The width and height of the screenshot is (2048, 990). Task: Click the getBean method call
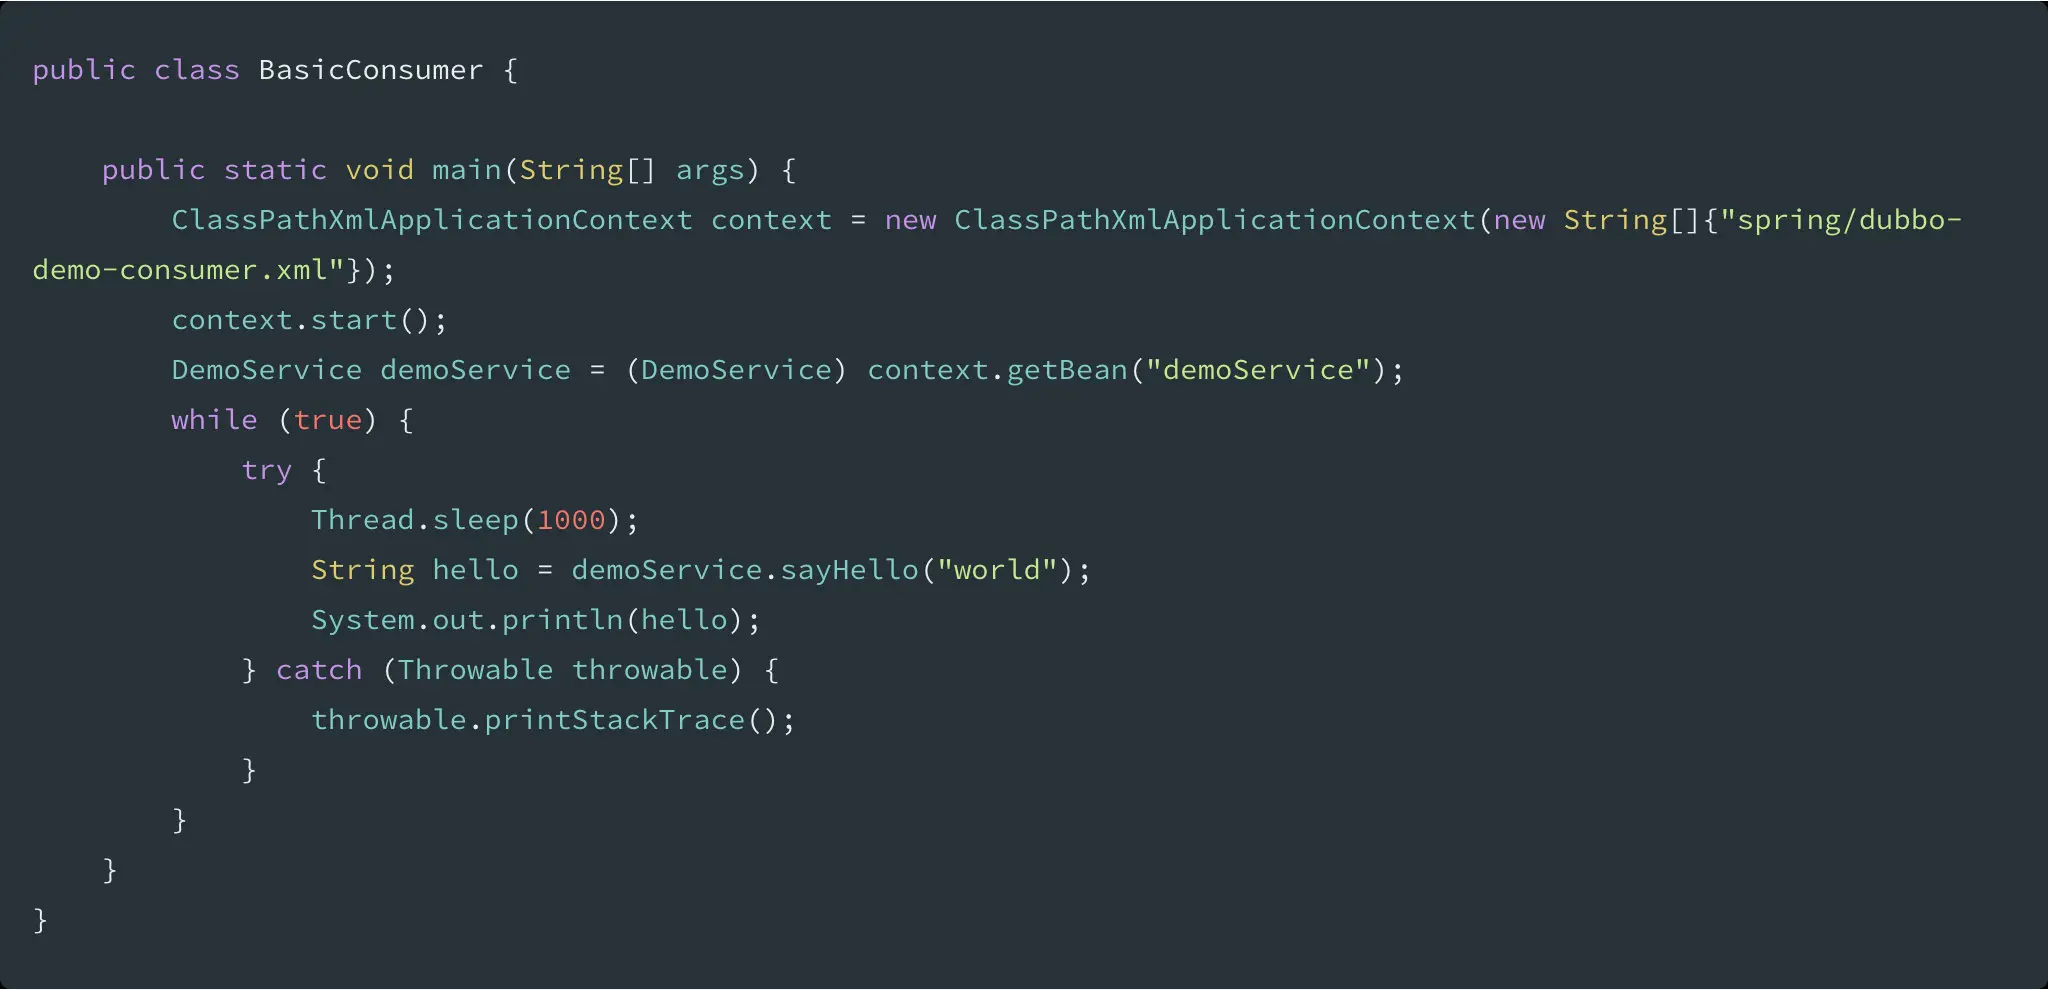(1067, 371)
